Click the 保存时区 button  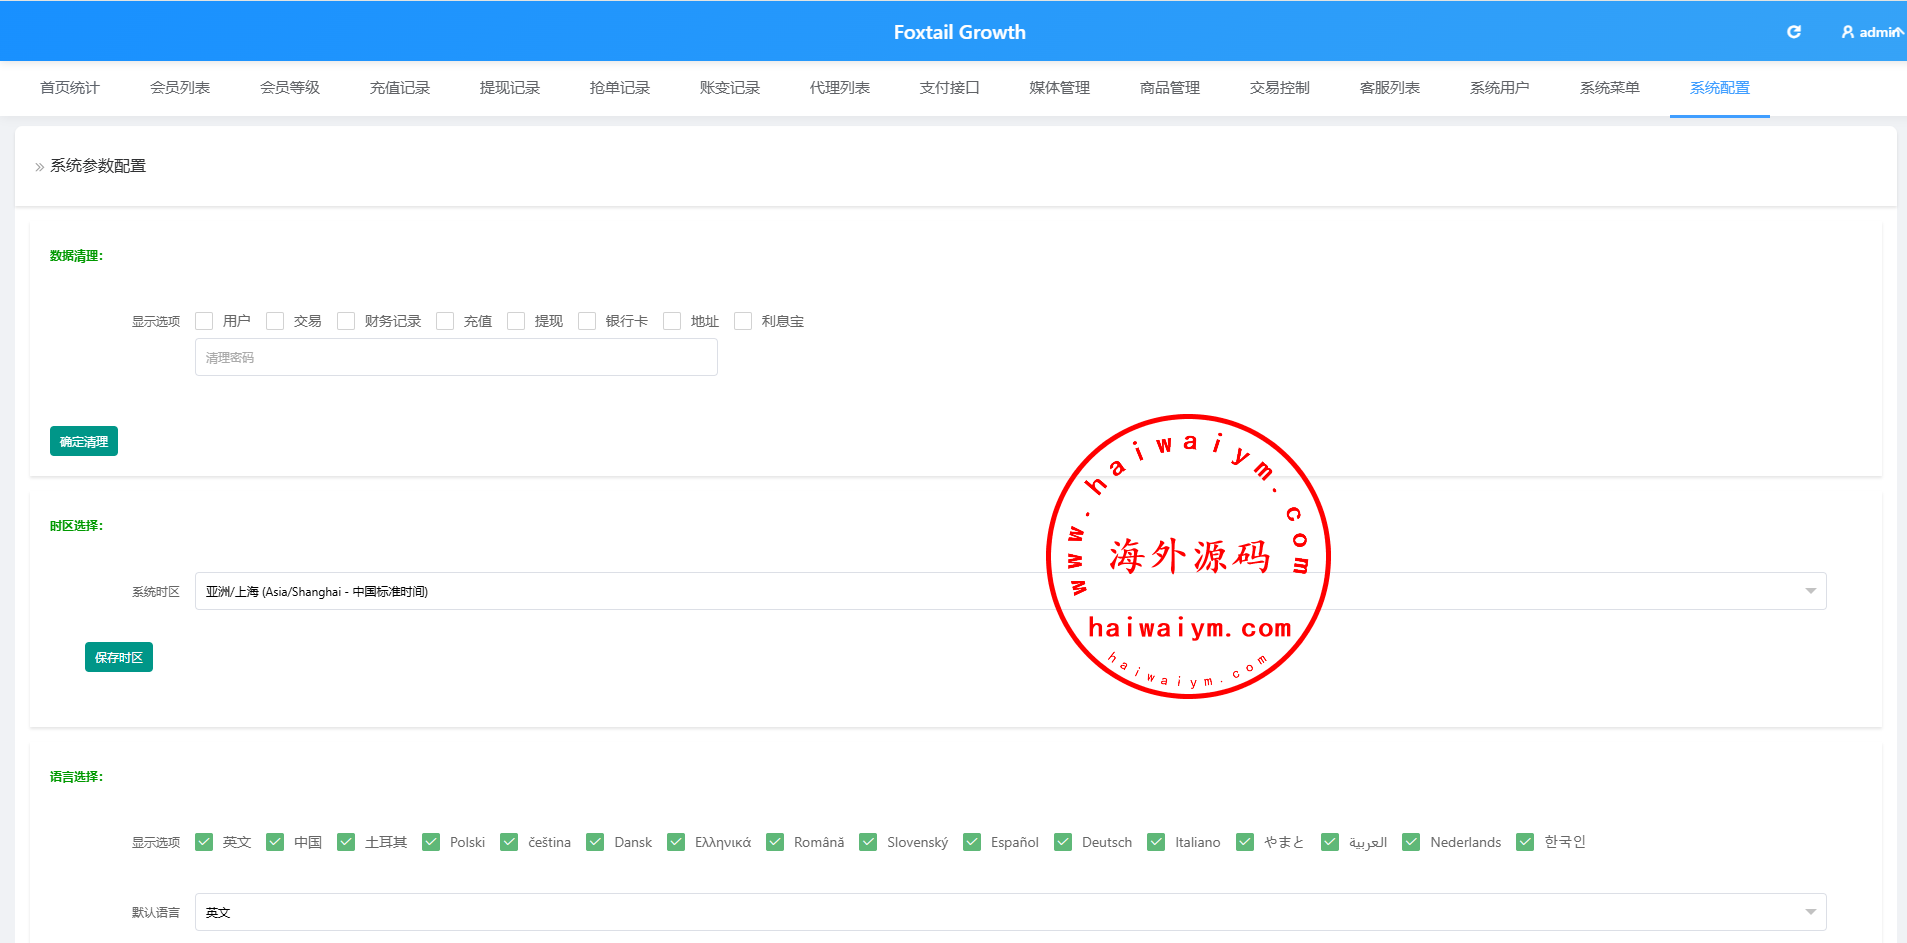click(x=119, y=657)
